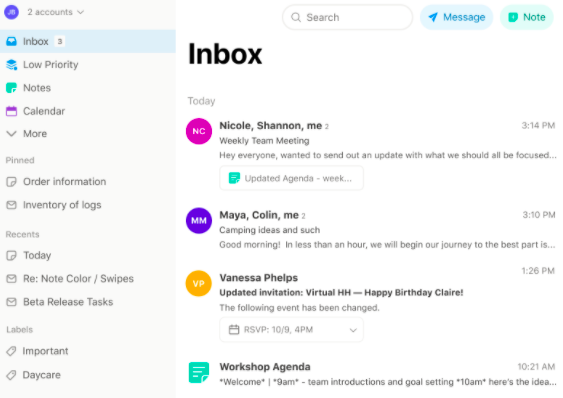Click the VP avatar for Vanessa Phelps
The height and width of the screenshot is (398, 563).
coord(199,283)
